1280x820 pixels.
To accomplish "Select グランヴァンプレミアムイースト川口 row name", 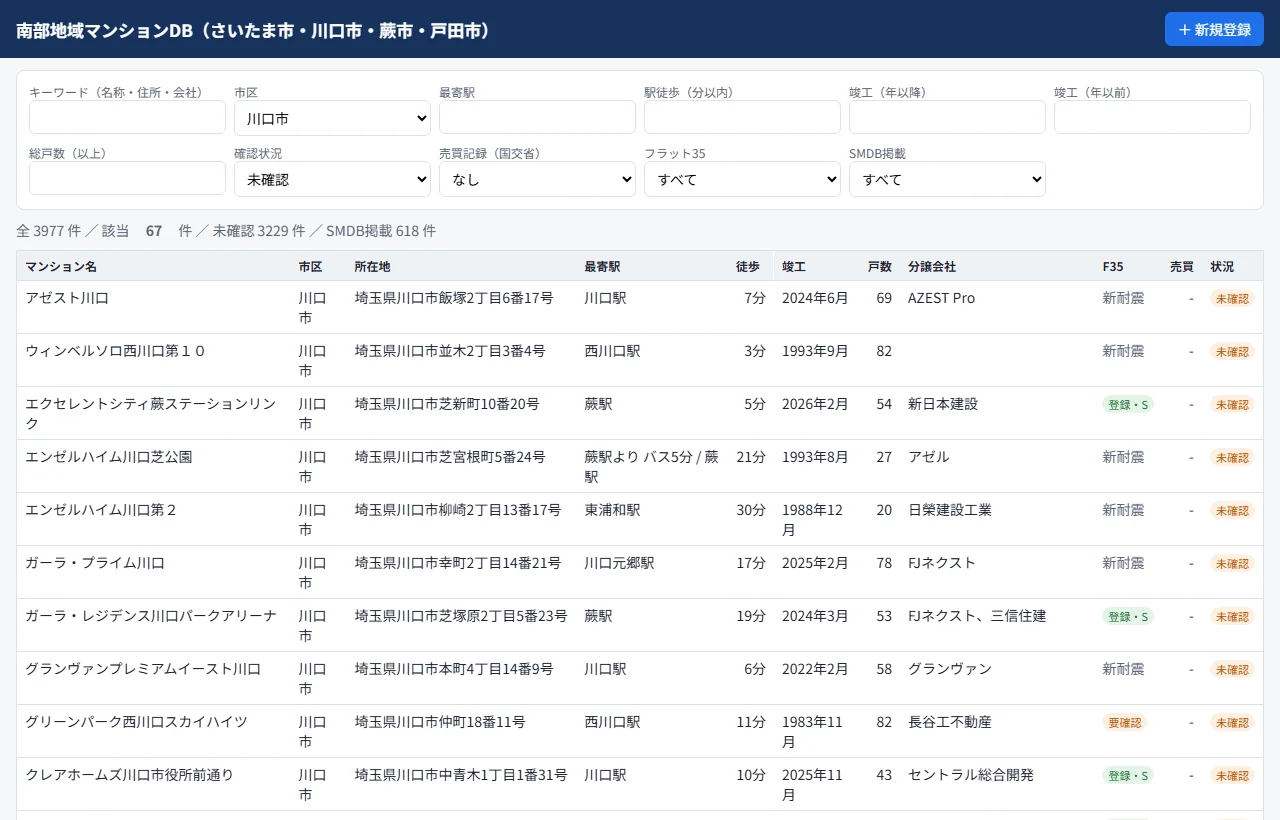I will pos(143,669).
